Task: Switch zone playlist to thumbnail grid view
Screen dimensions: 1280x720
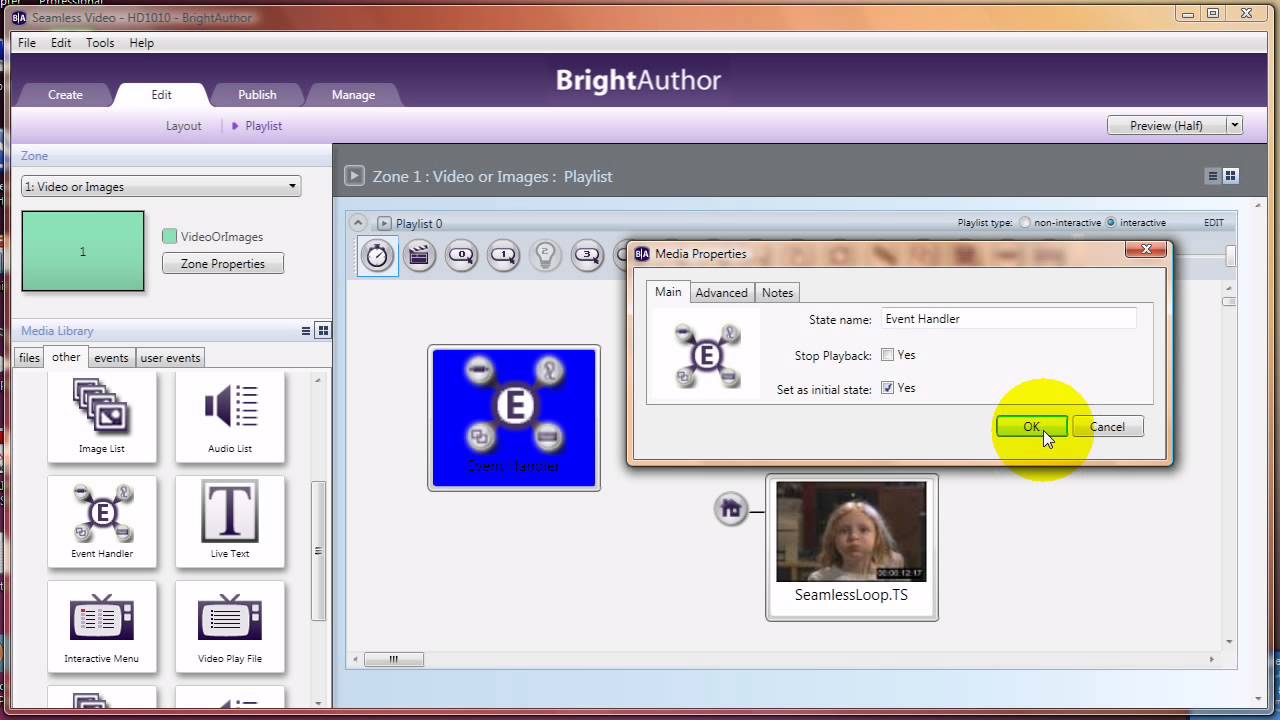Action: pyautogui.click(x=1231, y=176)
